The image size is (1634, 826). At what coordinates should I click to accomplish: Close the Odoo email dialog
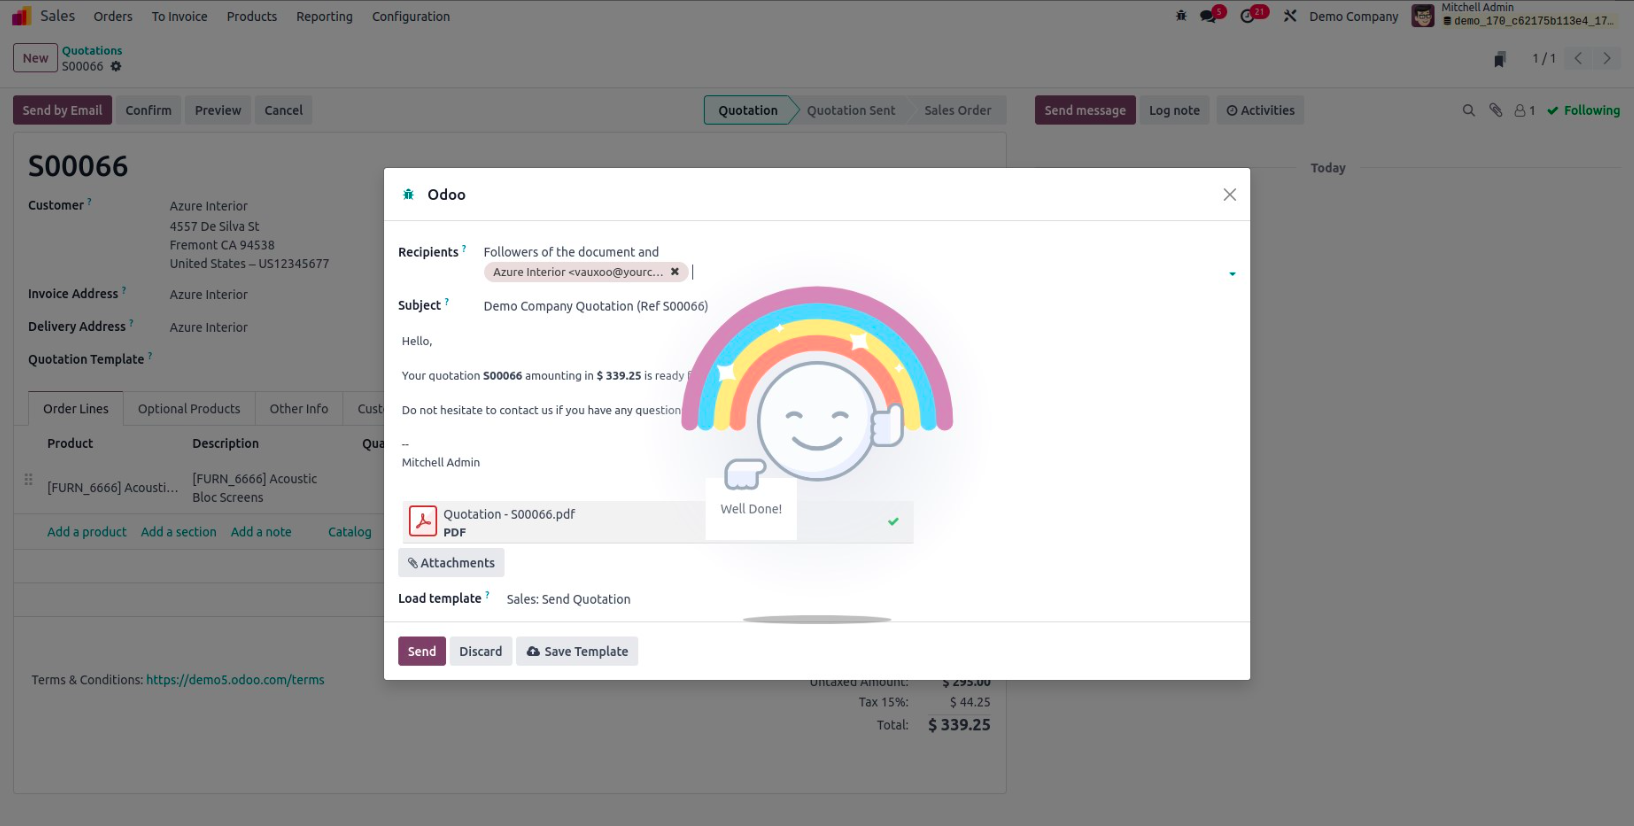1230,195
